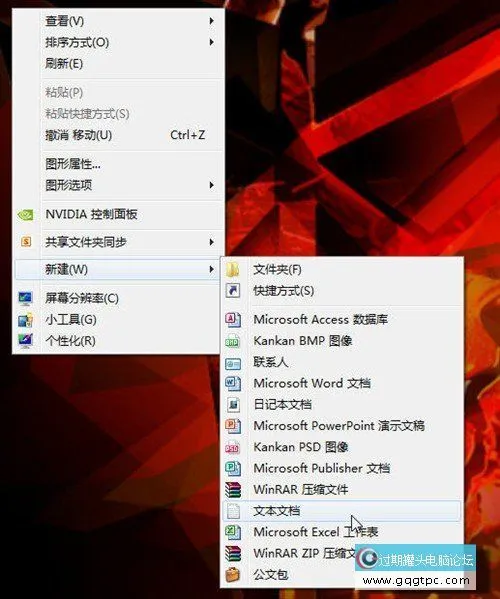Click the Microsoft Excel worksheet icon
The height and width of the screenshot is (599, 500).
point(233,532)
